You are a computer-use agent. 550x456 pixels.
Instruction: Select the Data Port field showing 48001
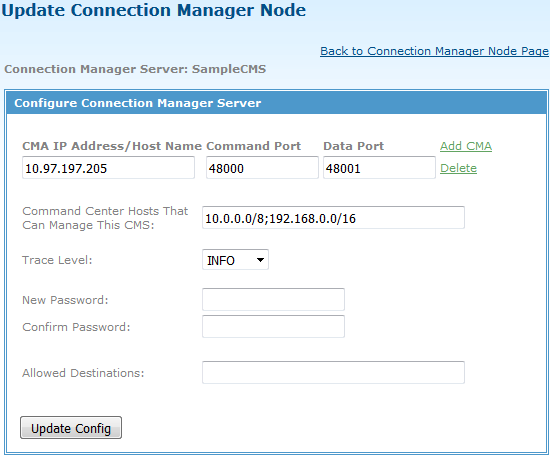(379, 168)
